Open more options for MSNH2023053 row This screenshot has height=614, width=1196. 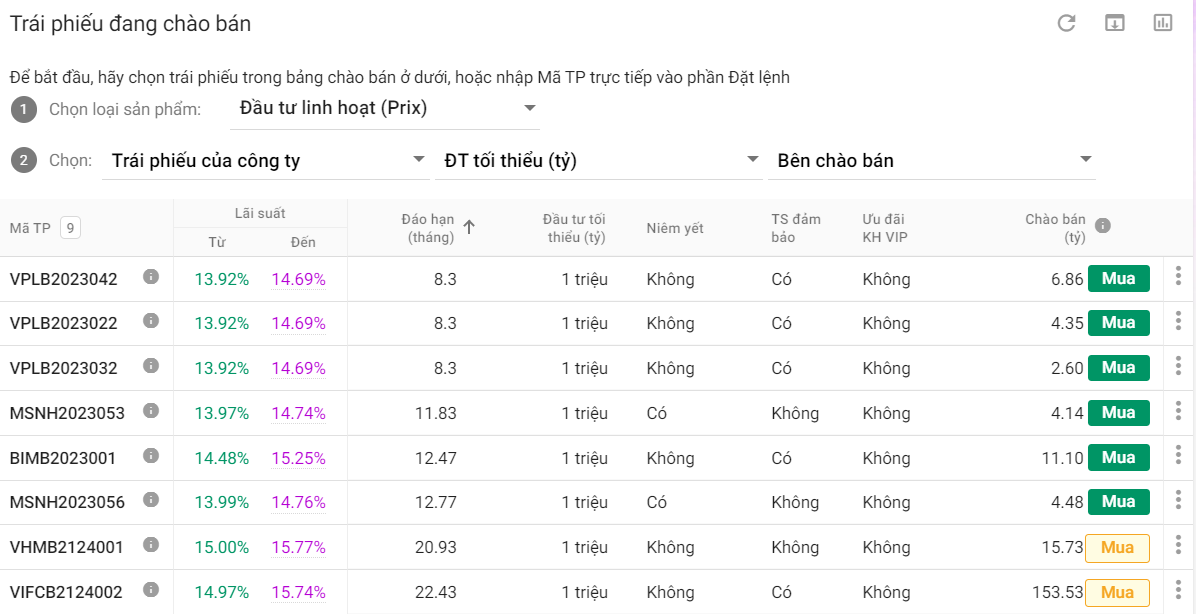(x=1178, y=411)
